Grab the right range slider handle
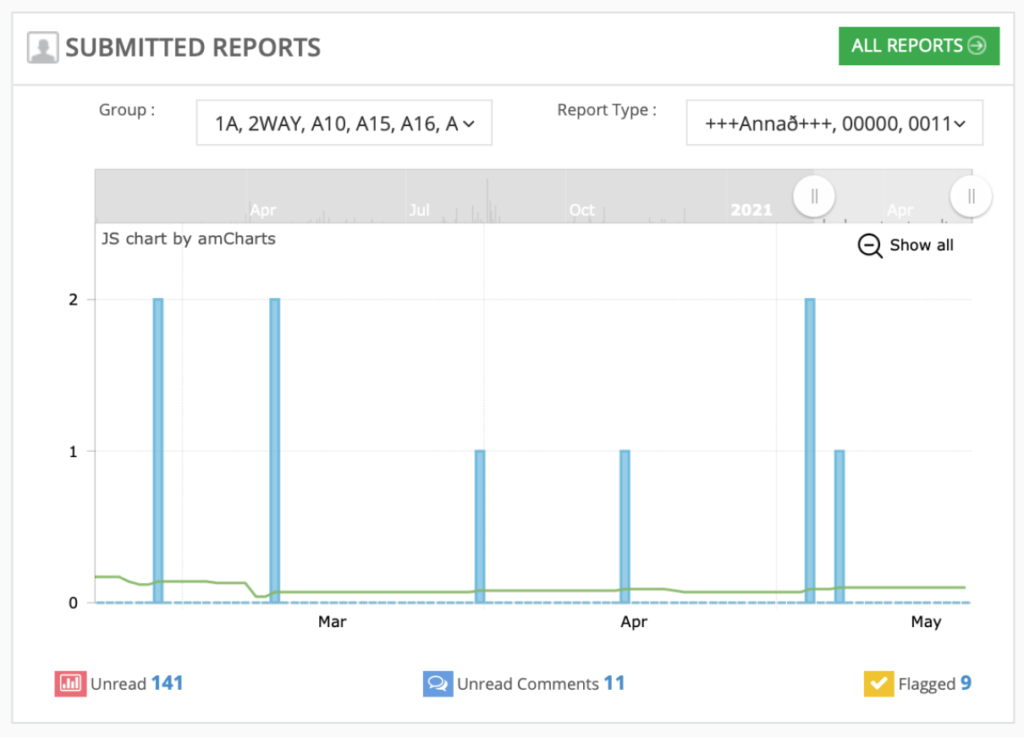The width and height of the screenshot is (1024, 738). 971,197
